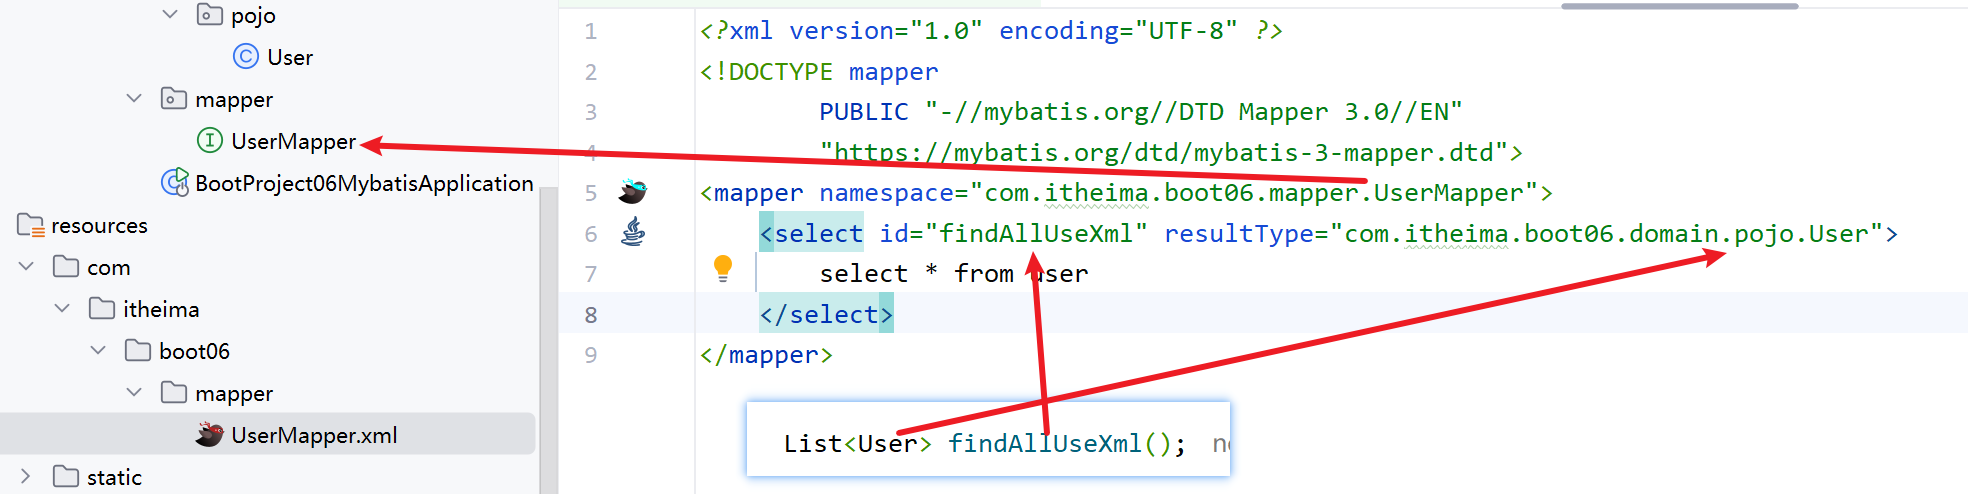Select the boot06 folder label
This screenshot has height=494, width=1968.
pos(194,351)
